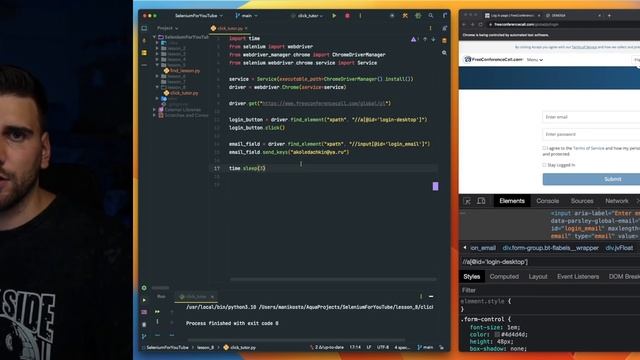Tick the 'Stay logged in' checkbox
The width and height of the screenshot is (640, 360).
[544, 165]
